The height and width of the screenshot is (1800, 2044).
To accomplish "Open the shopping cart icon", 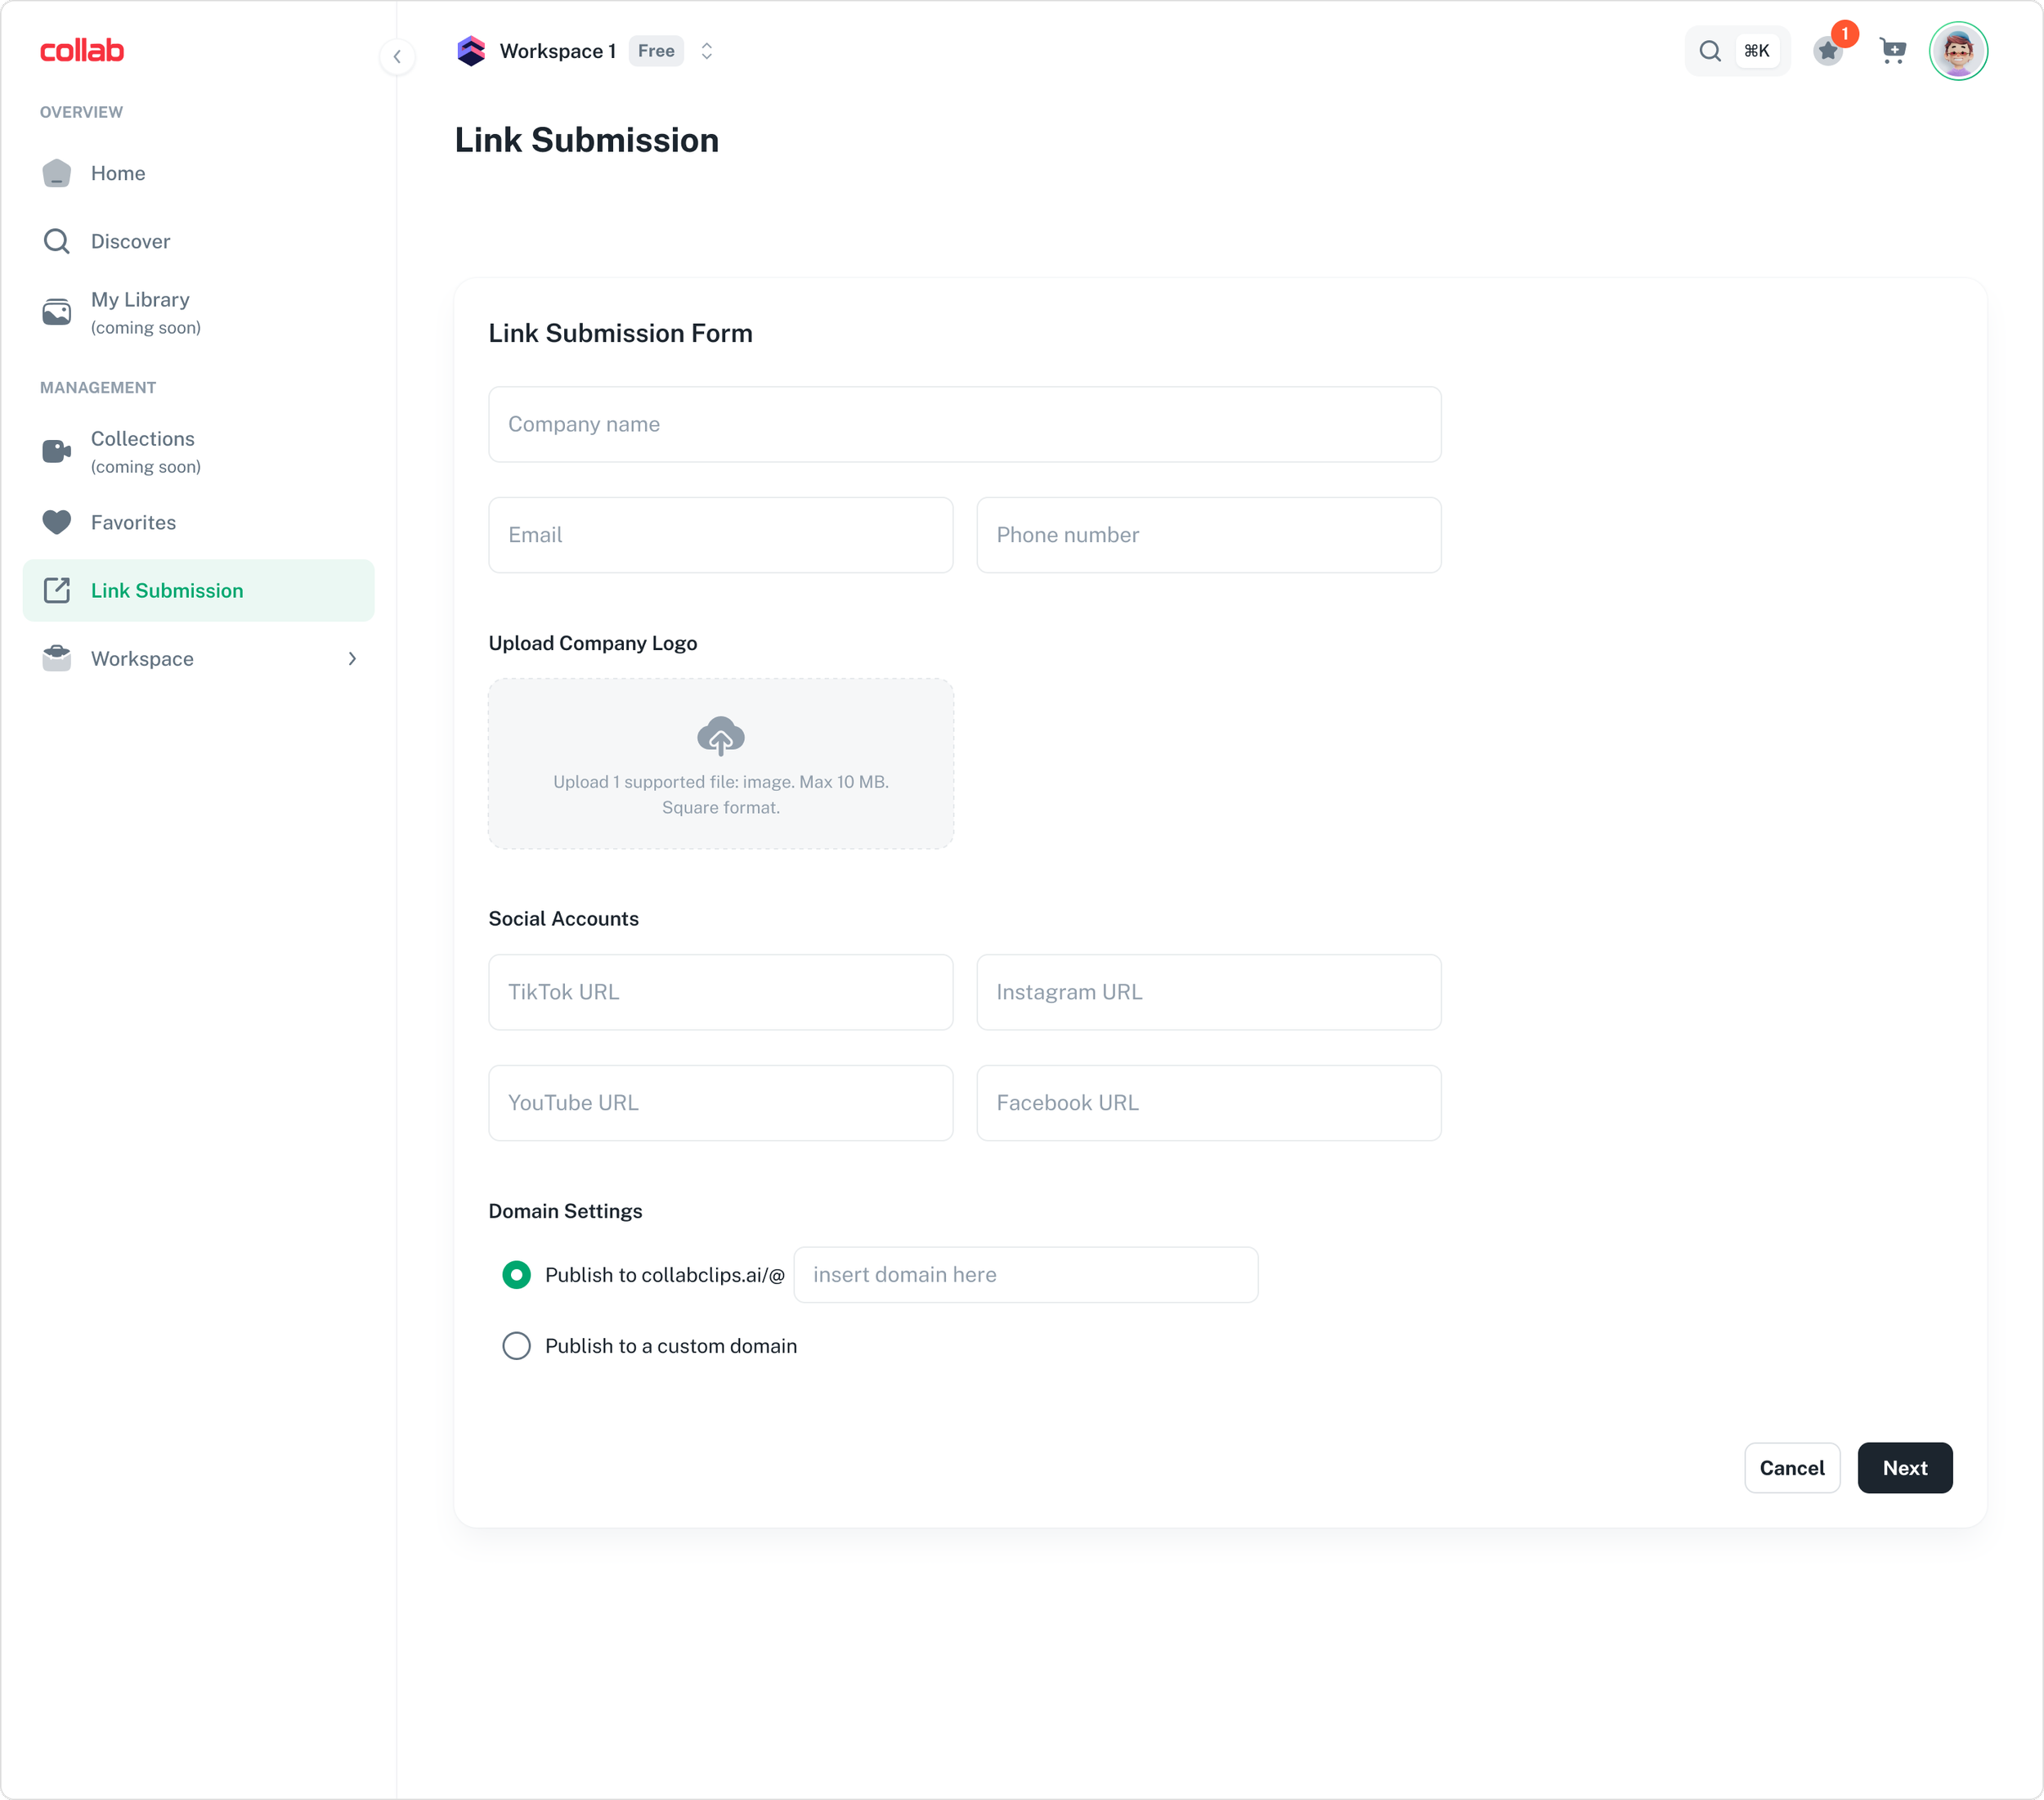I will [1892, 51].
